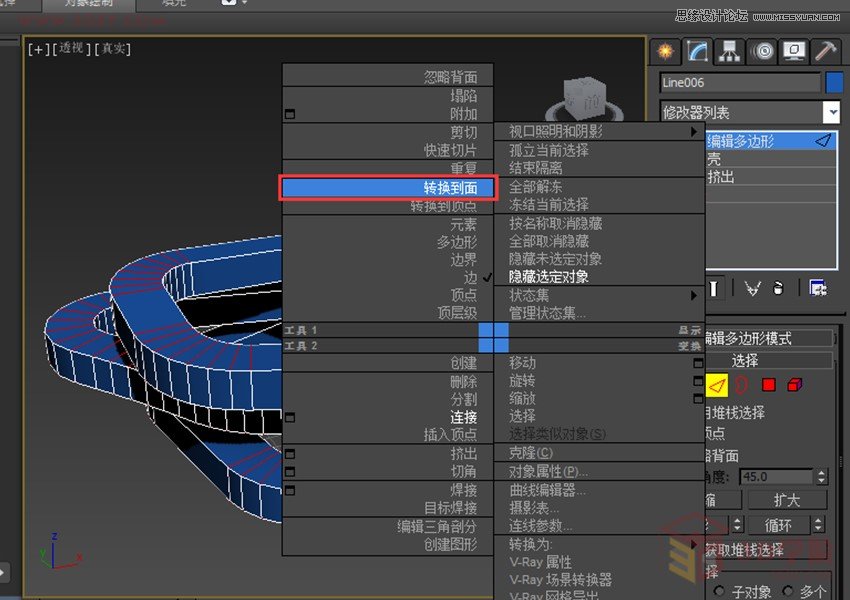Choose 转换到顶点 in quad menu
Viewport: 850px width, 600px height.
pyautogui.click(x=388, y=206)
